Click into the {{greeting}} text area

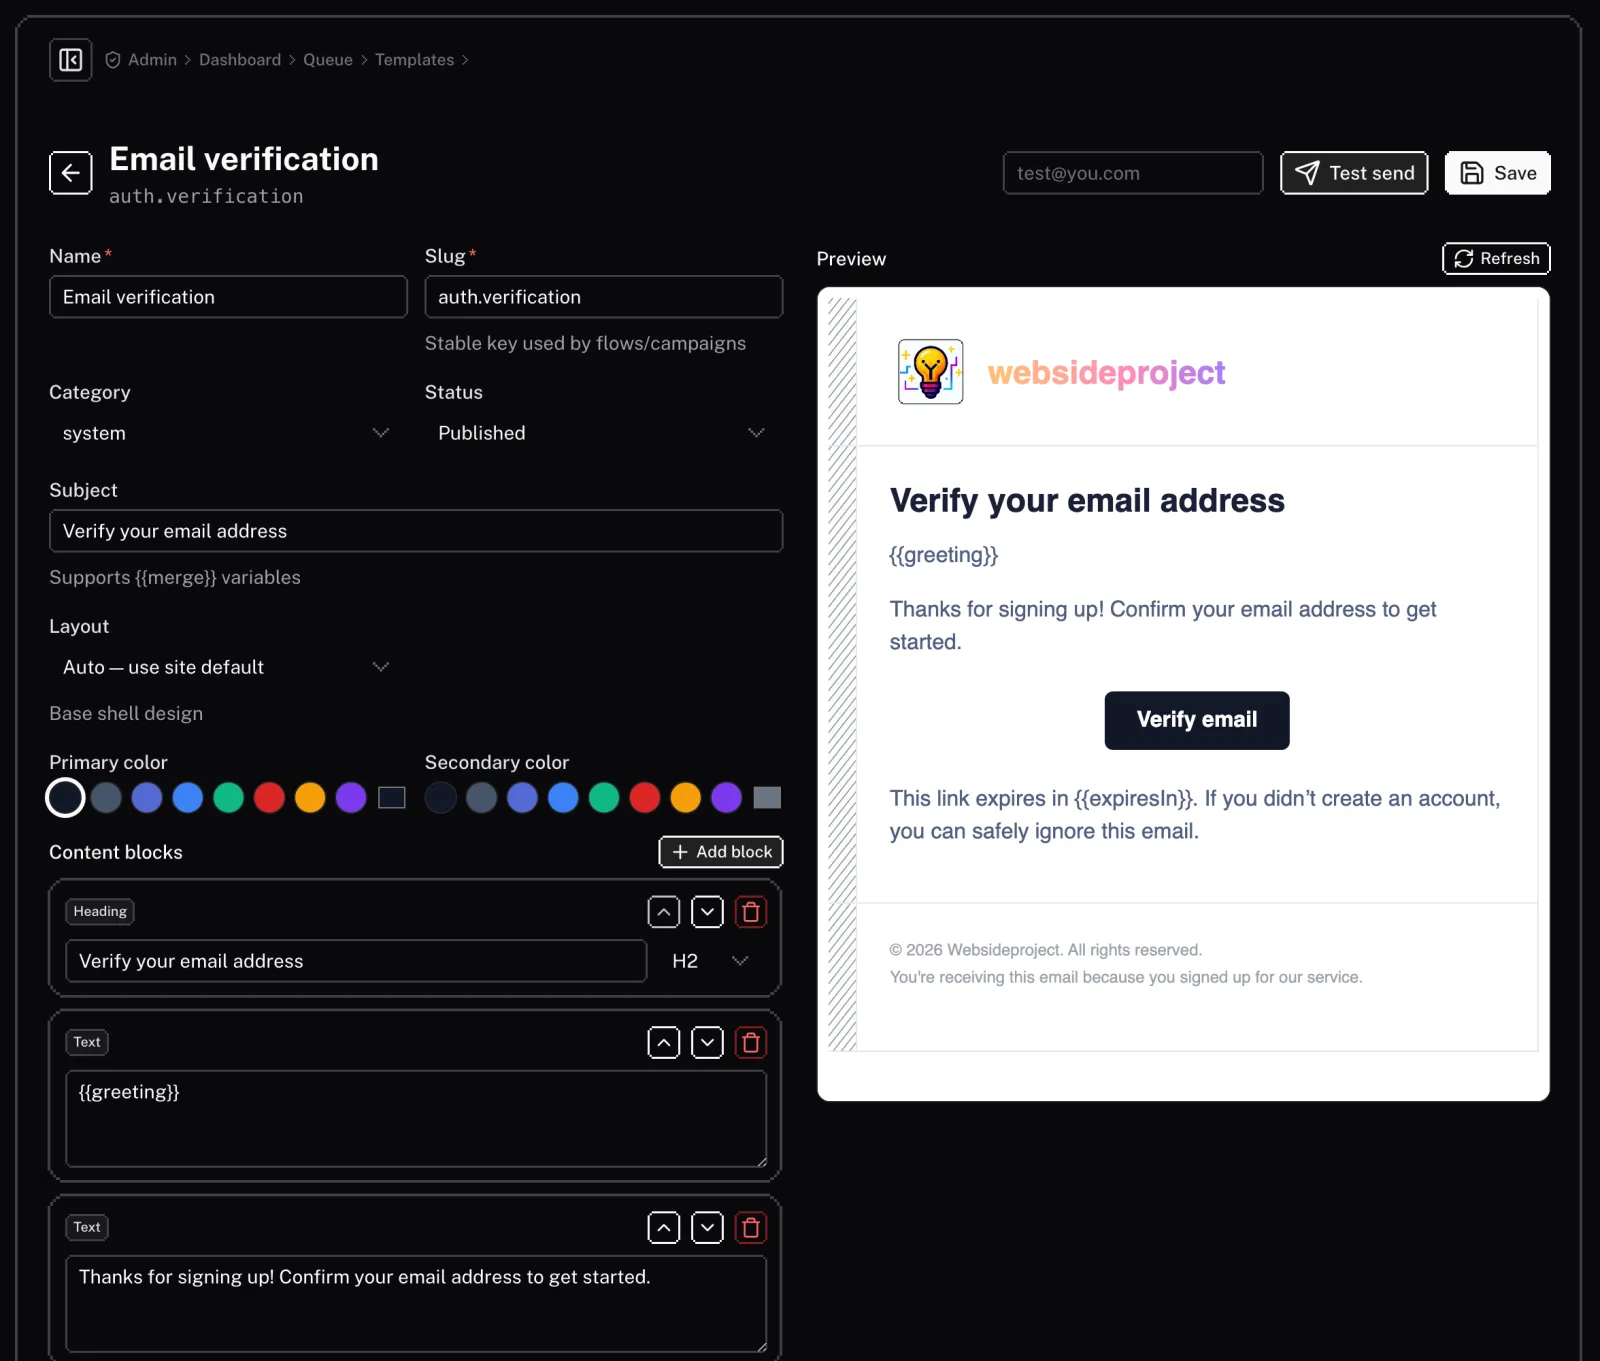[x=416, y=1119]
